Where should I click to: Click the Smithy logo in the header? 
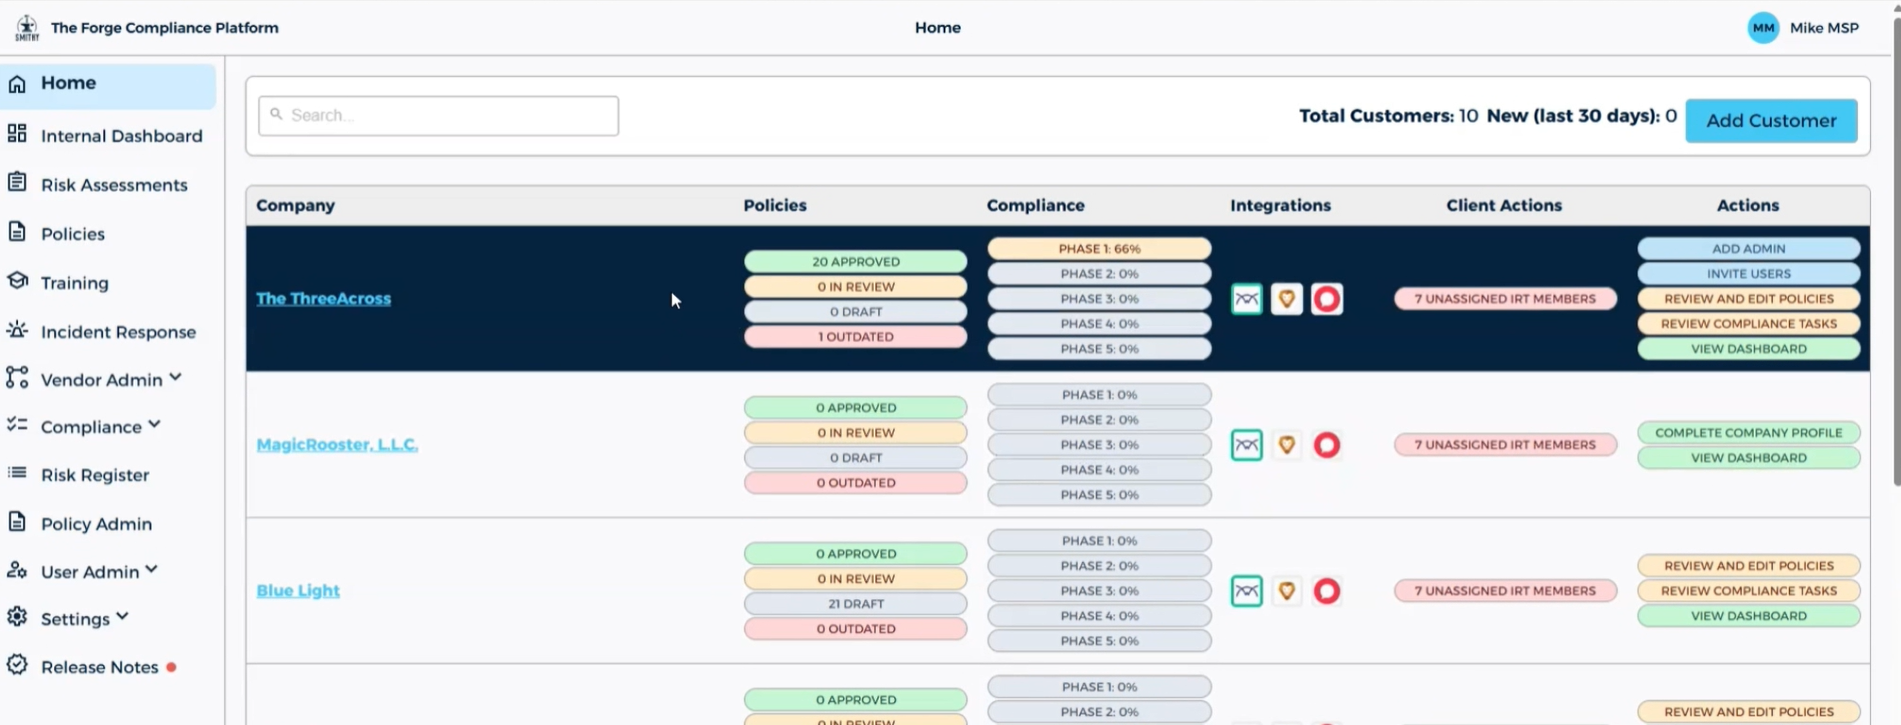(27, 28)
